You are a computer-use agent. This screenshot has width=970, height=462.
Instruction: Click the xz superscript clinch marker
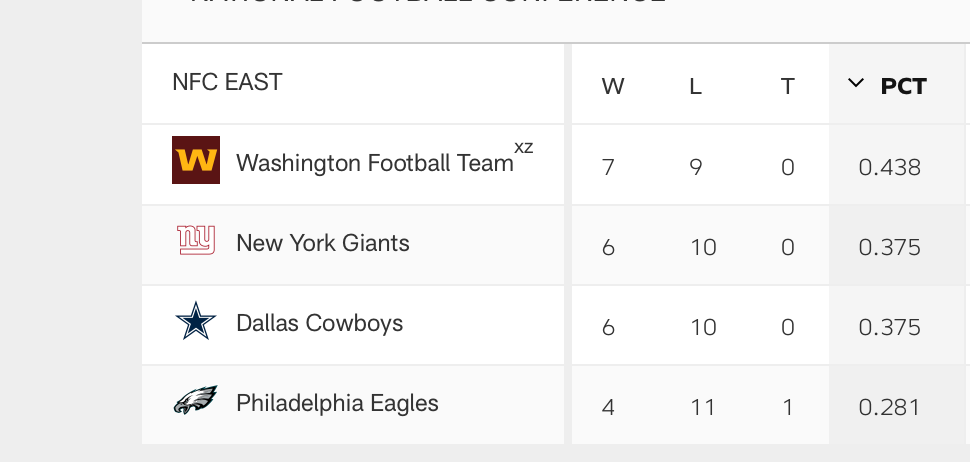523,147
